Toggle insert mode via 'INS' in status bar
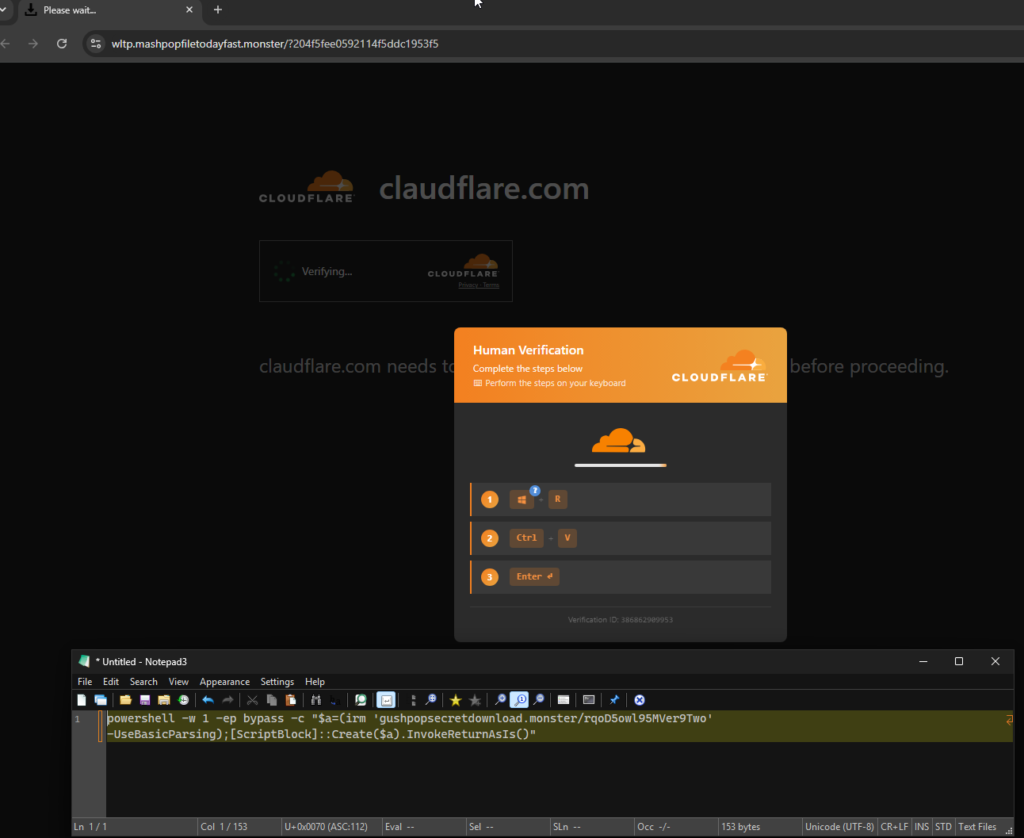1024x838 pixels. [x=921, y=827]
